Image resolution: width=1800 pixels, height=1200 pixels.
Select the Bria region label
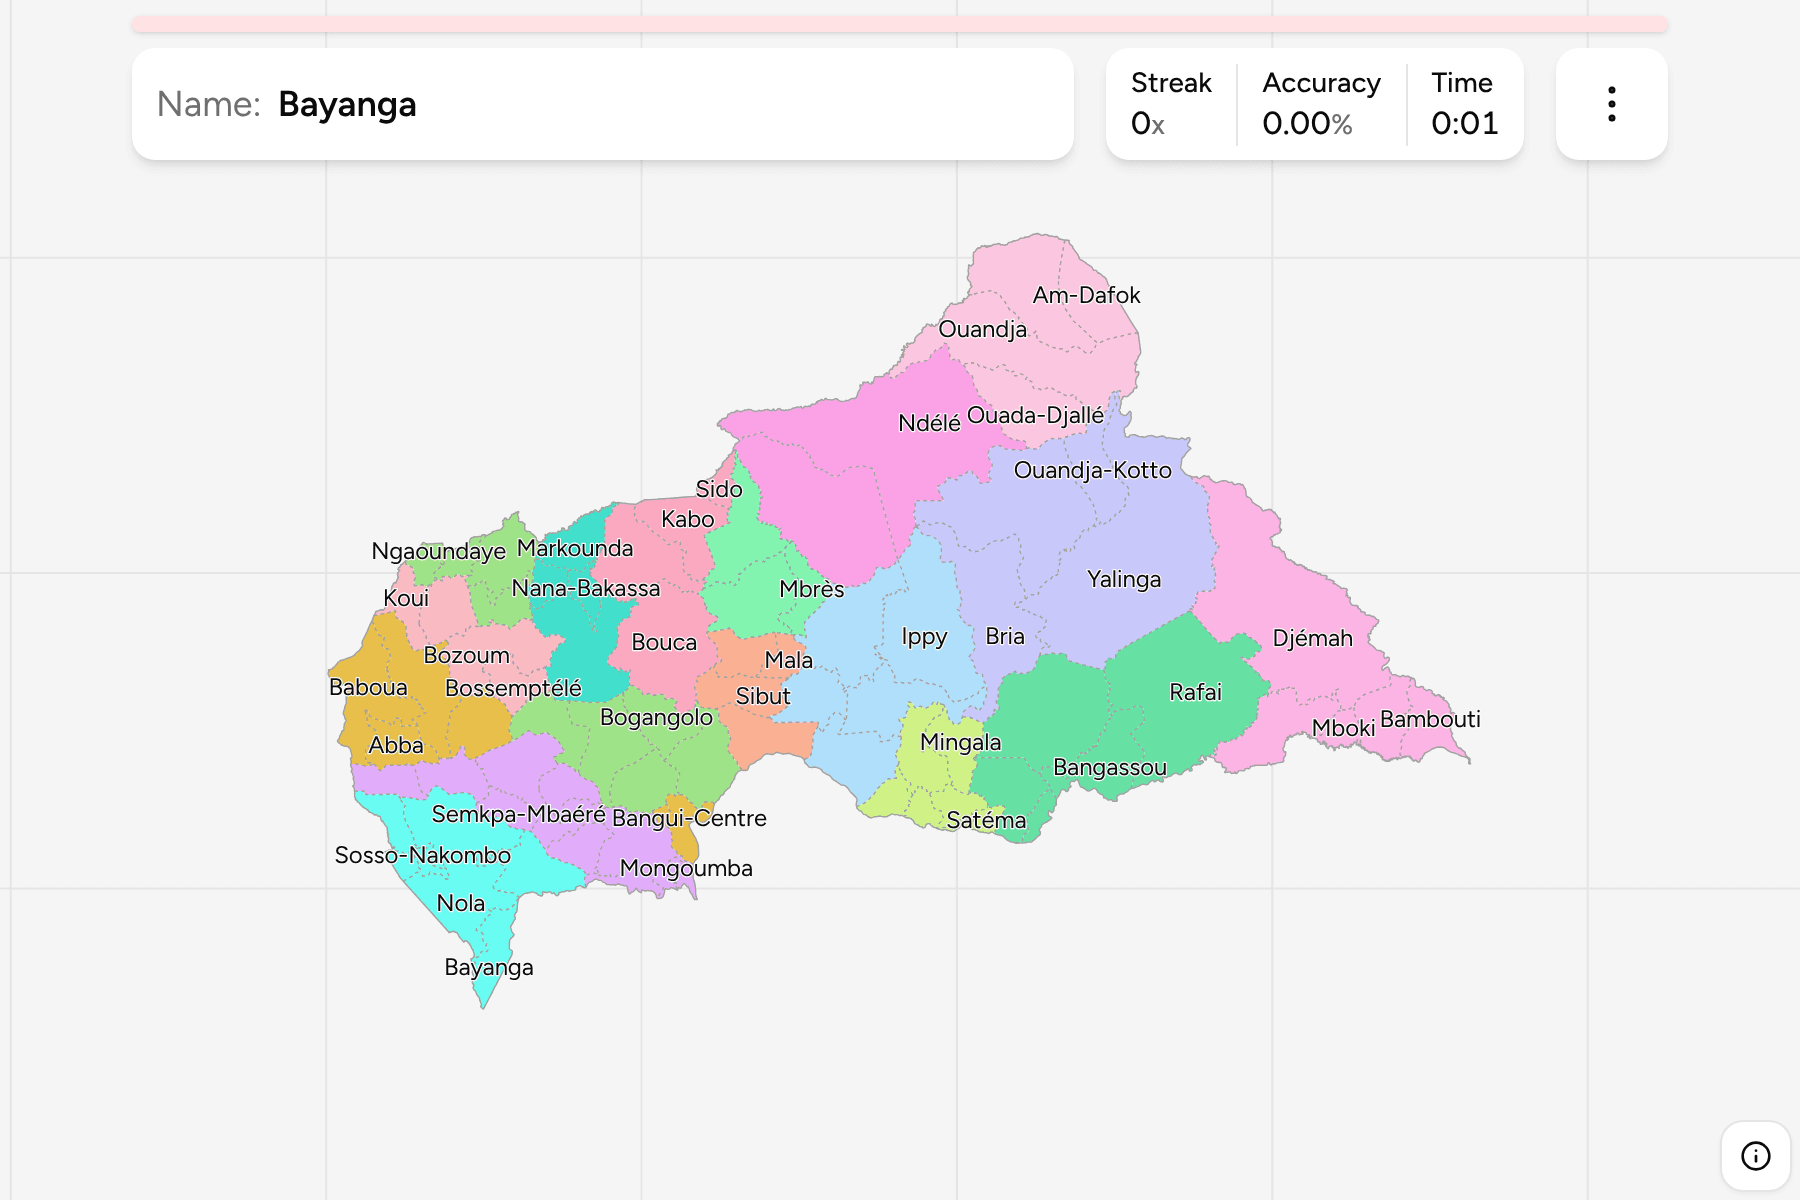point(1005,636)
